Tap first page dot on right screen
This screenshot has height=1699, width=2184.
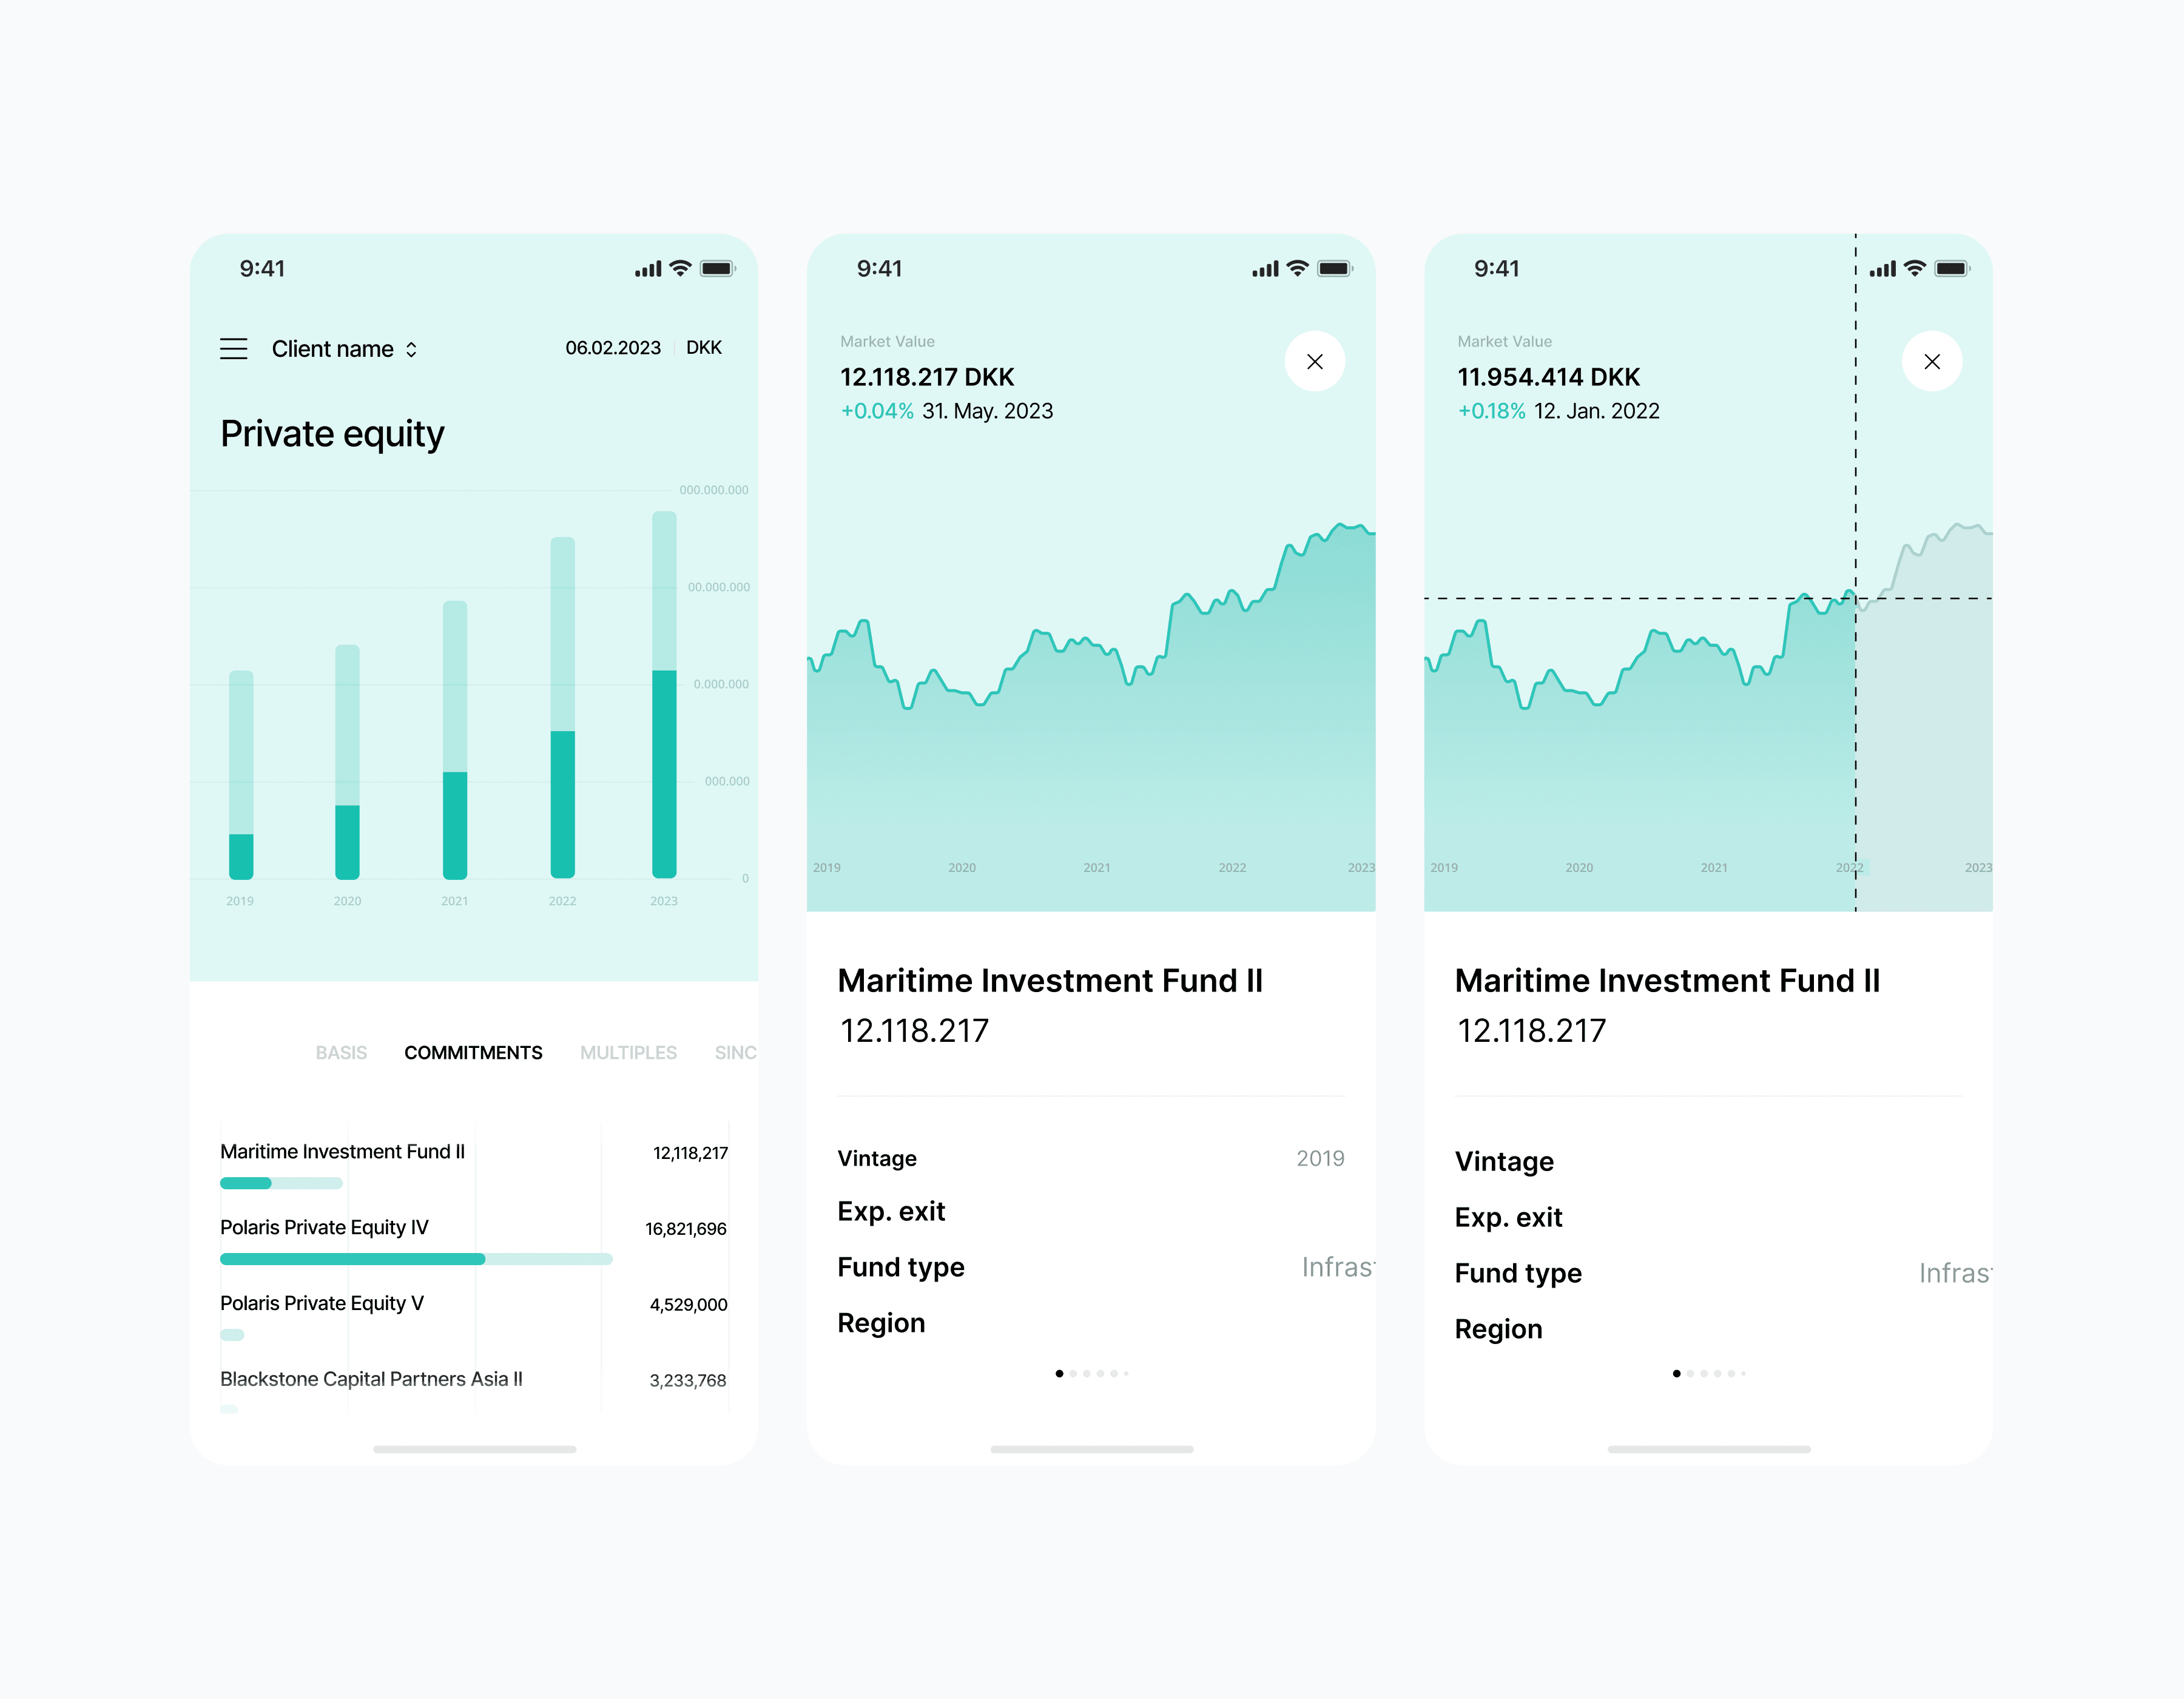(1676, 1374)
